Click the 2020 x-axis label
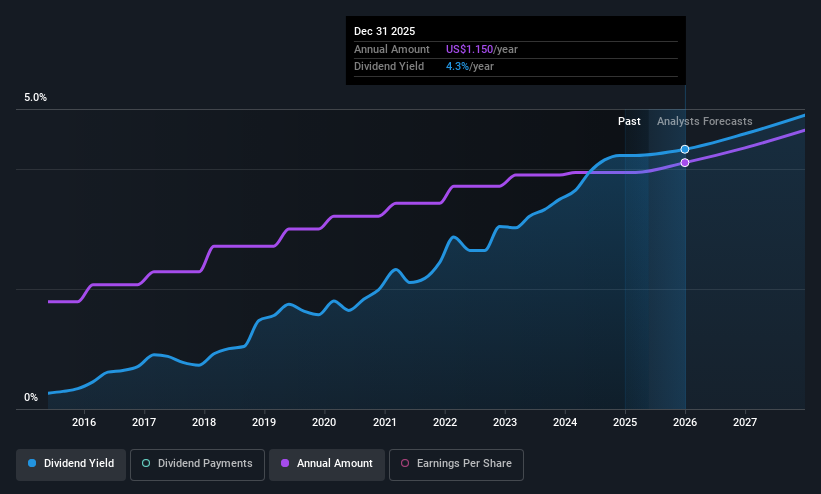The height and width of the screenshot is (494, 821). pos(324,422)
